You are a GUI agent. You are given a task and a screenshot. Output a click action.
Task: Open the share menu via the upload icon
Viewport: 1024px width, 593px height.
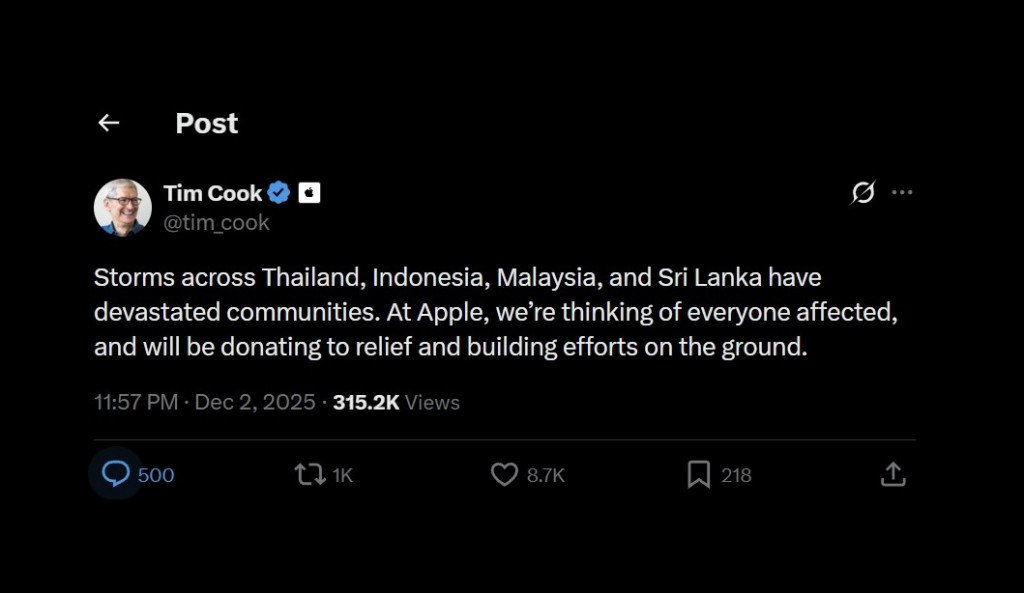892,474
